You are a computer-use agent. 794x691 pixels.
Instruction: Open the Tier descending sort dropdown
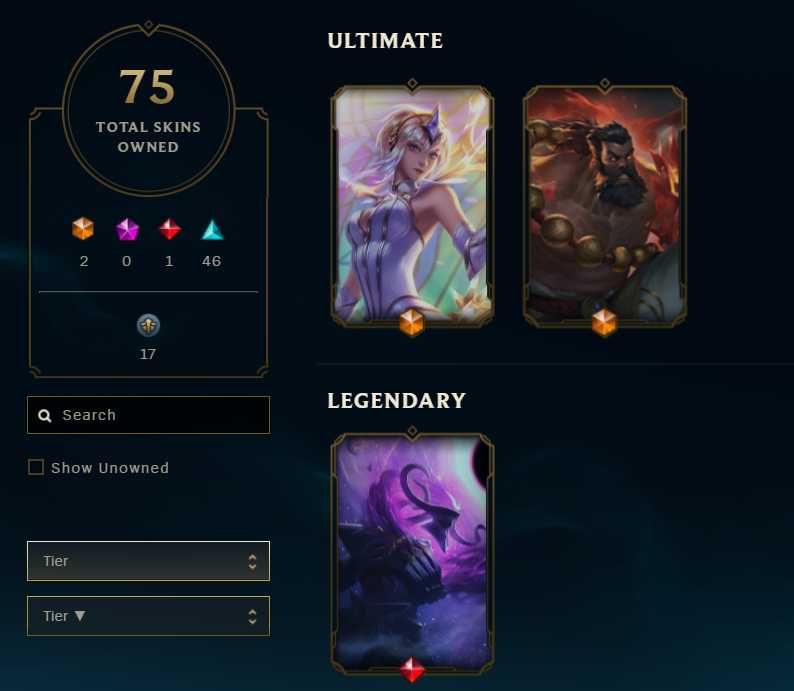[148, 616]
